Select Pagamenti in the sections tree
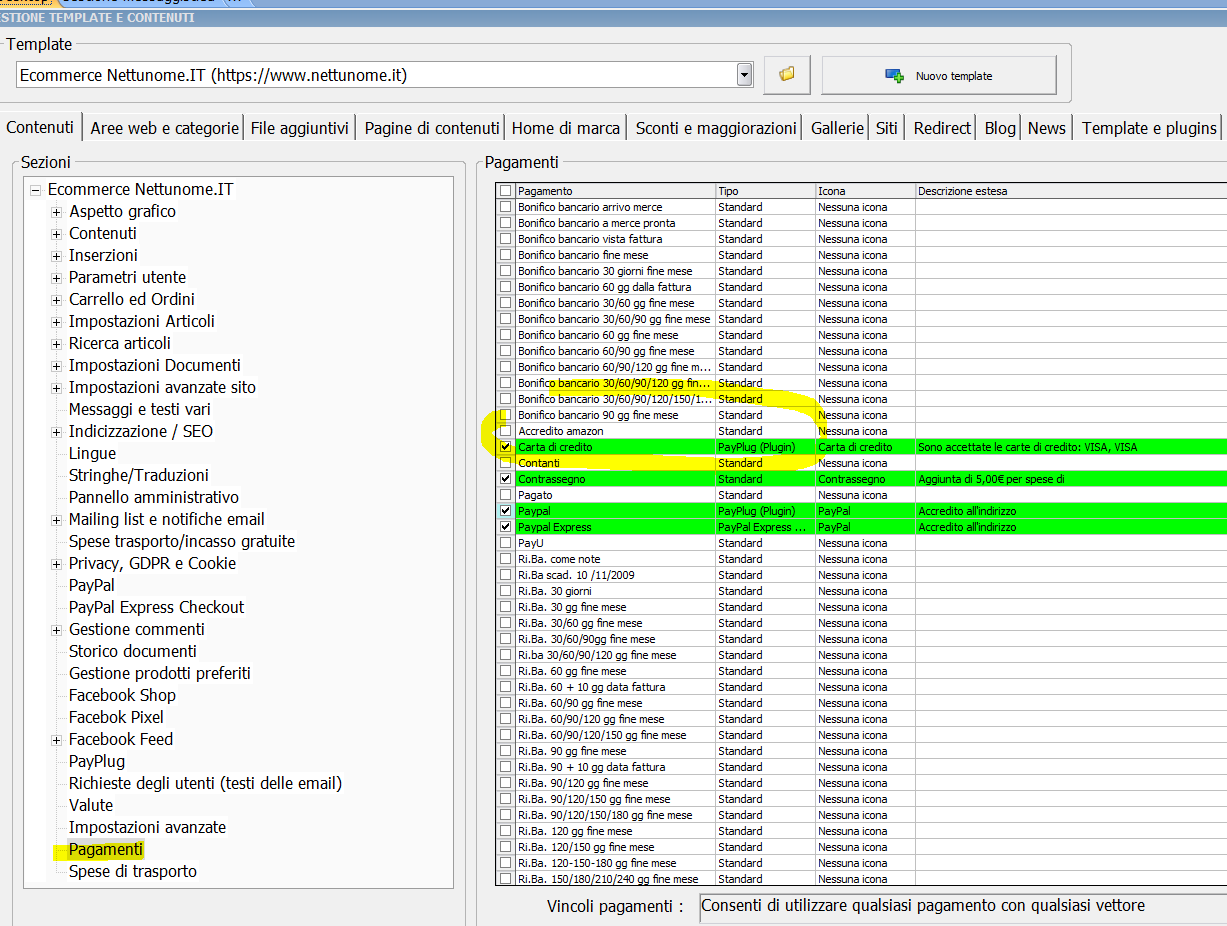The height and width of the screenshot is (926, 1227). tap(106, 849)
